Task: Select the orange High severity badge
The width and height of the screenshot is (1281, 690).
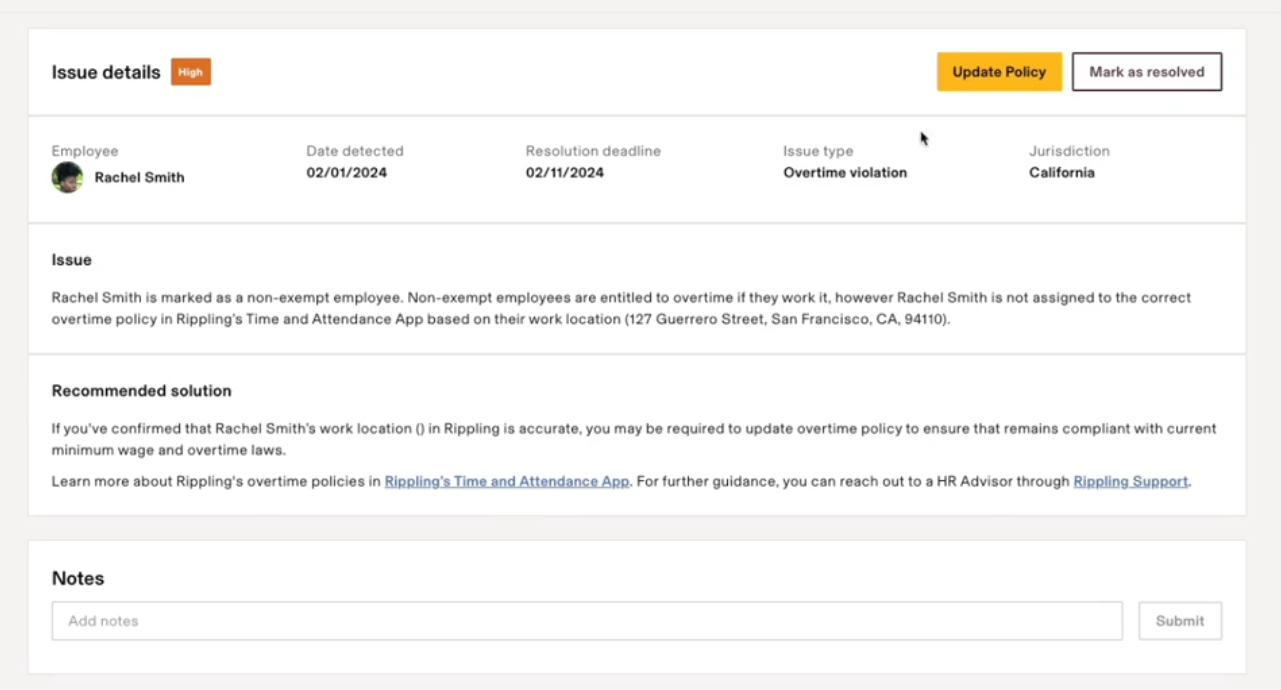Action: tap(190, 72)
